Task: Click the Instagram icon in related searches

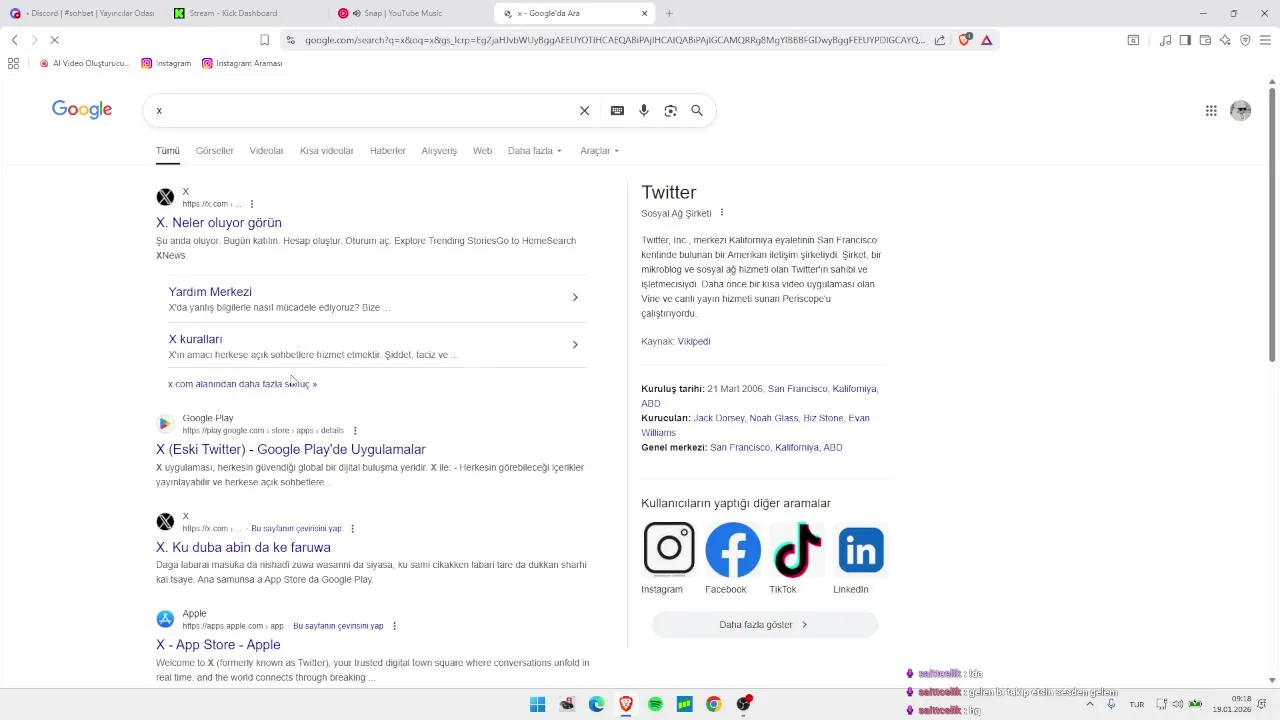Action: point(669,548)
